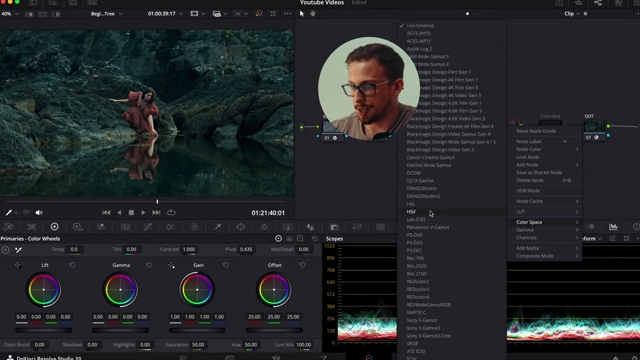Pick white point beside Gain
Screen dimensions: 640x360
pyautogui.click(x=171, y=265)
